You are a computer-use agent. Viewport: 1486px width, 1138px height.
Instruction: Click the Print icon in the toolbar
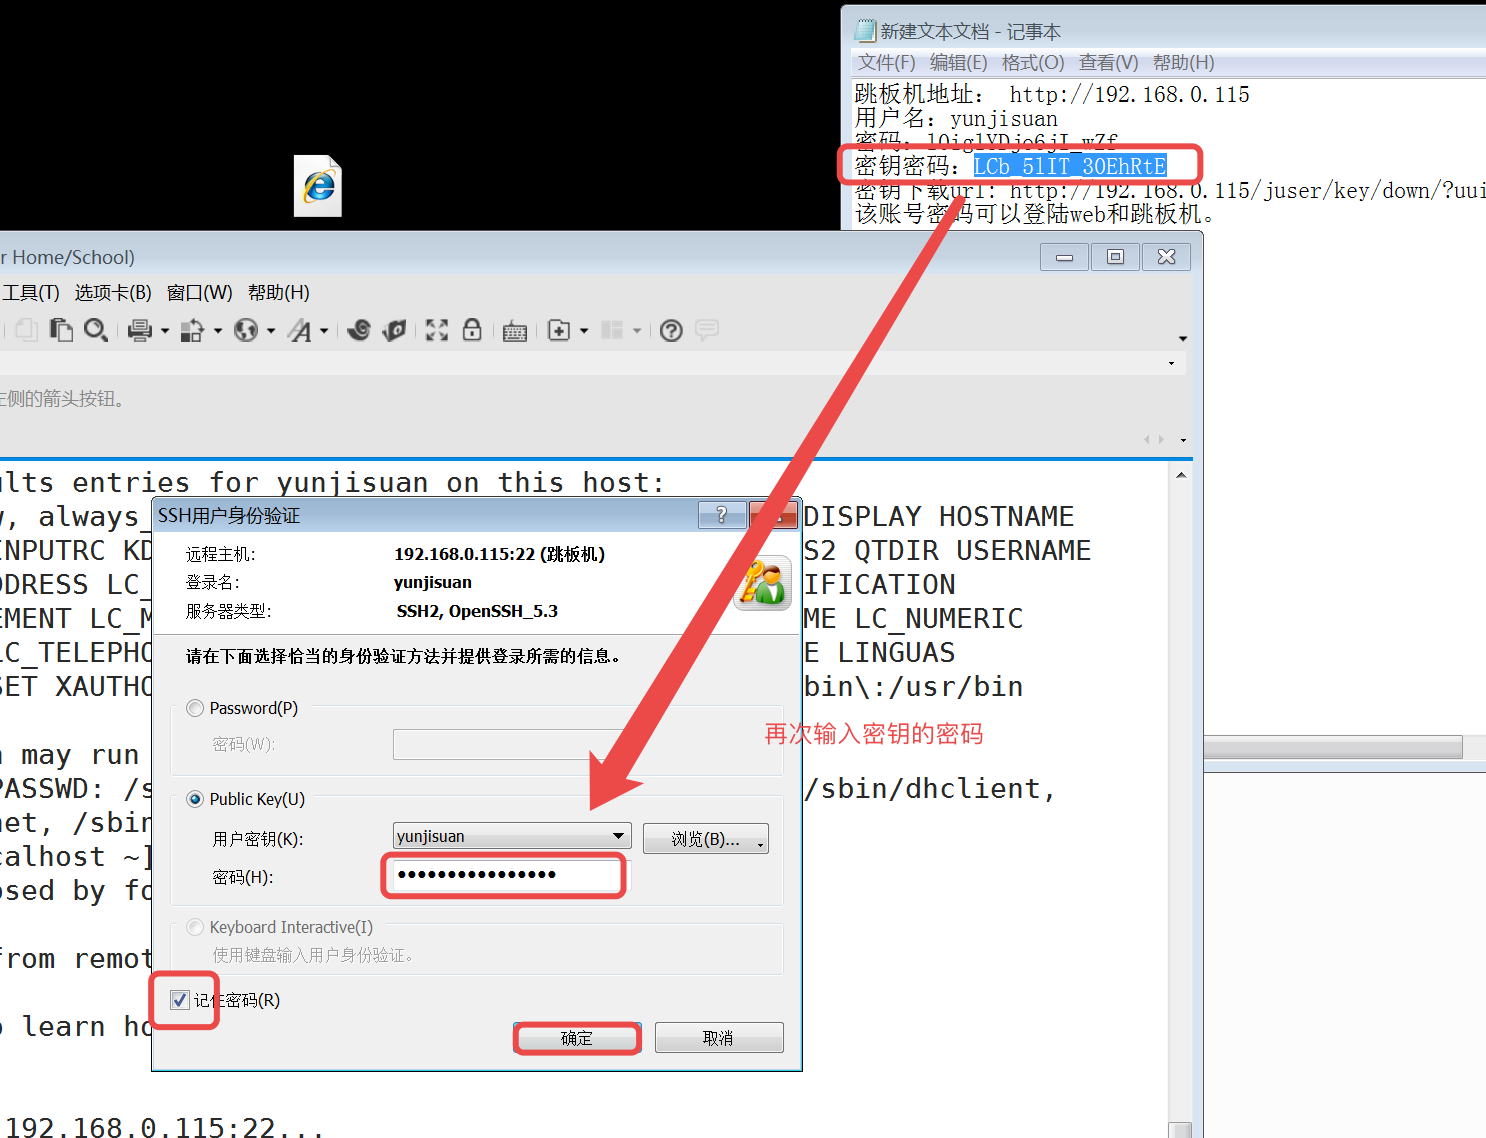(140, 330)
